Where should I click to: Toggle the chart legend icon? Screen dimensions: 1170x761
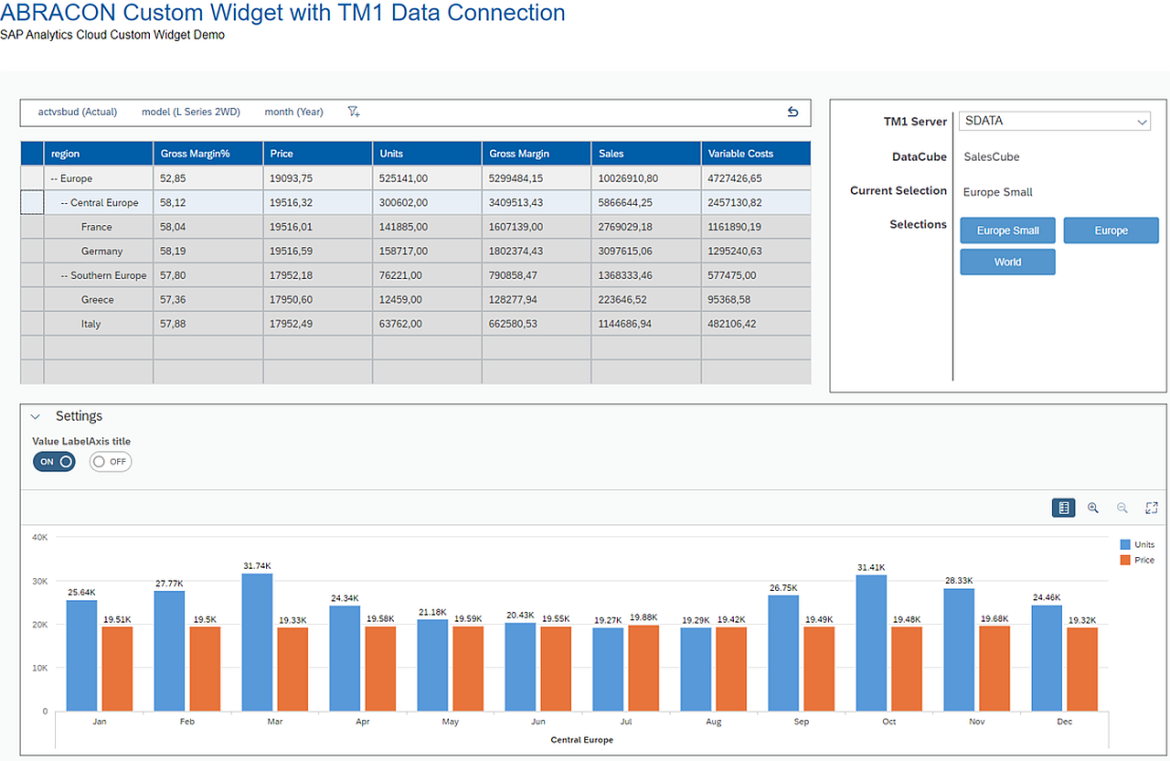click(x=1063, y=508)
